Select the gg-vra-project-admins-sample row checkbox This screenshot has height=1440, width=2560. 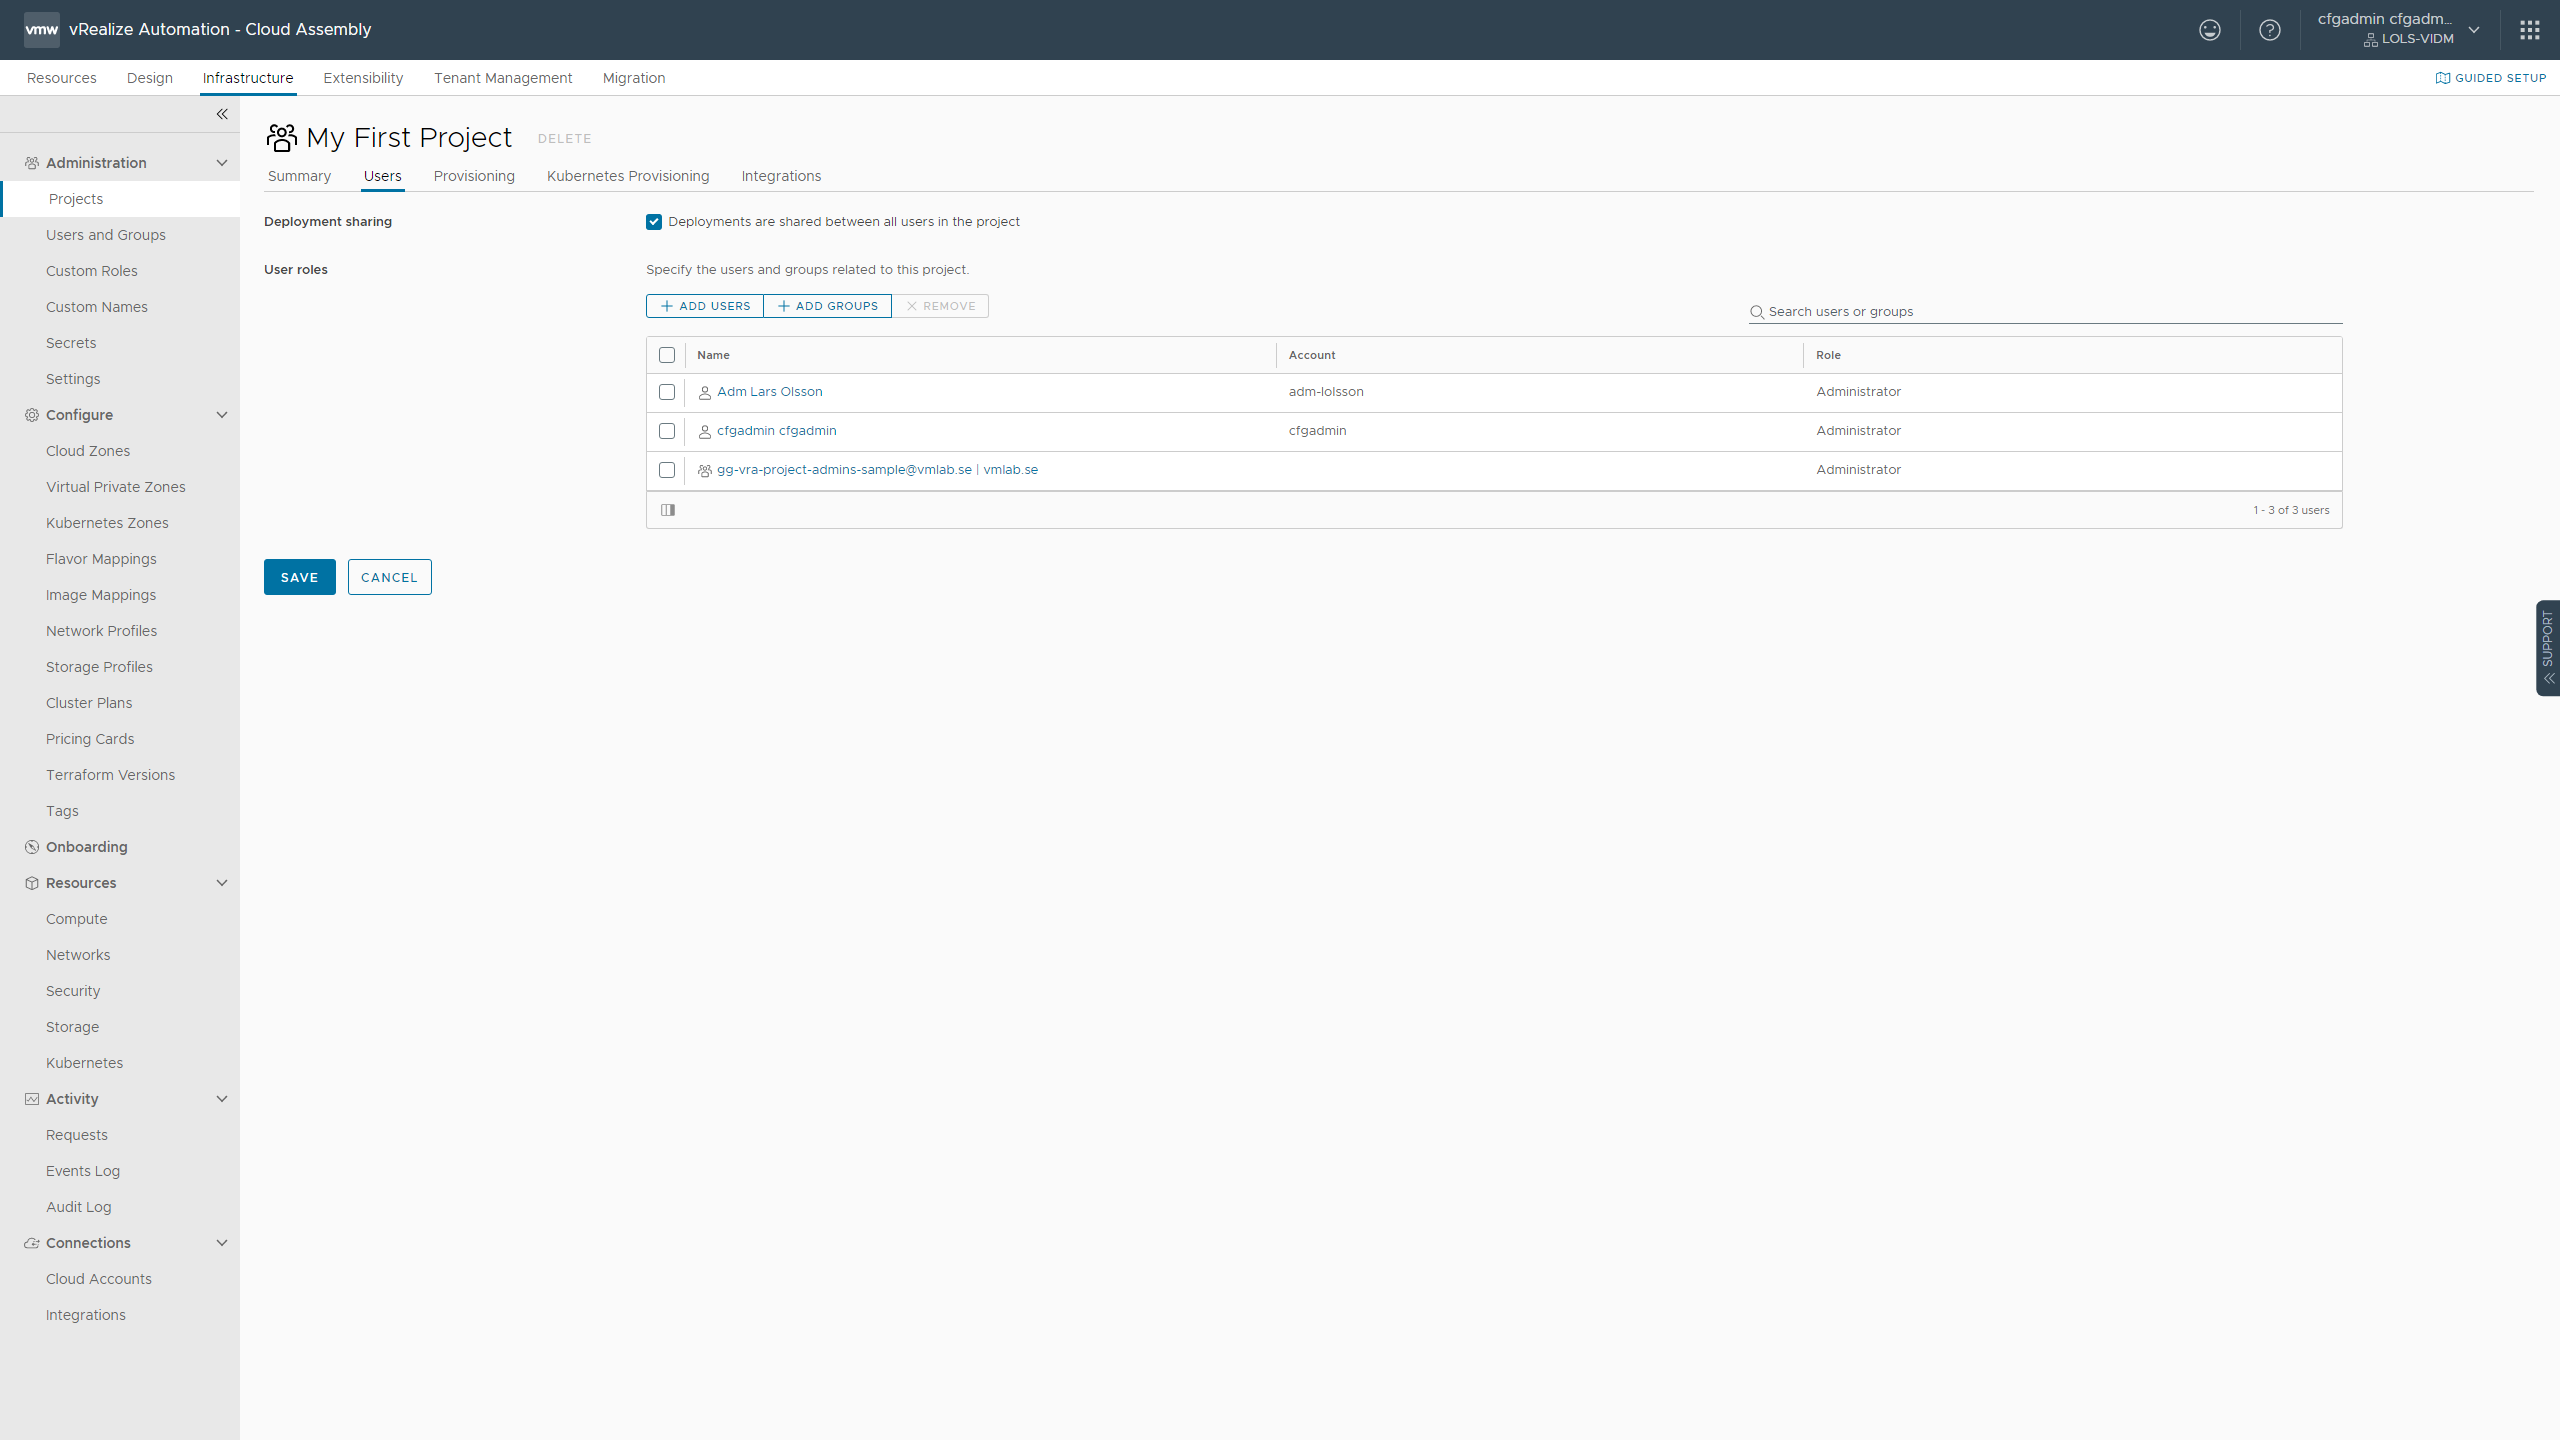[x=667, y=470]
